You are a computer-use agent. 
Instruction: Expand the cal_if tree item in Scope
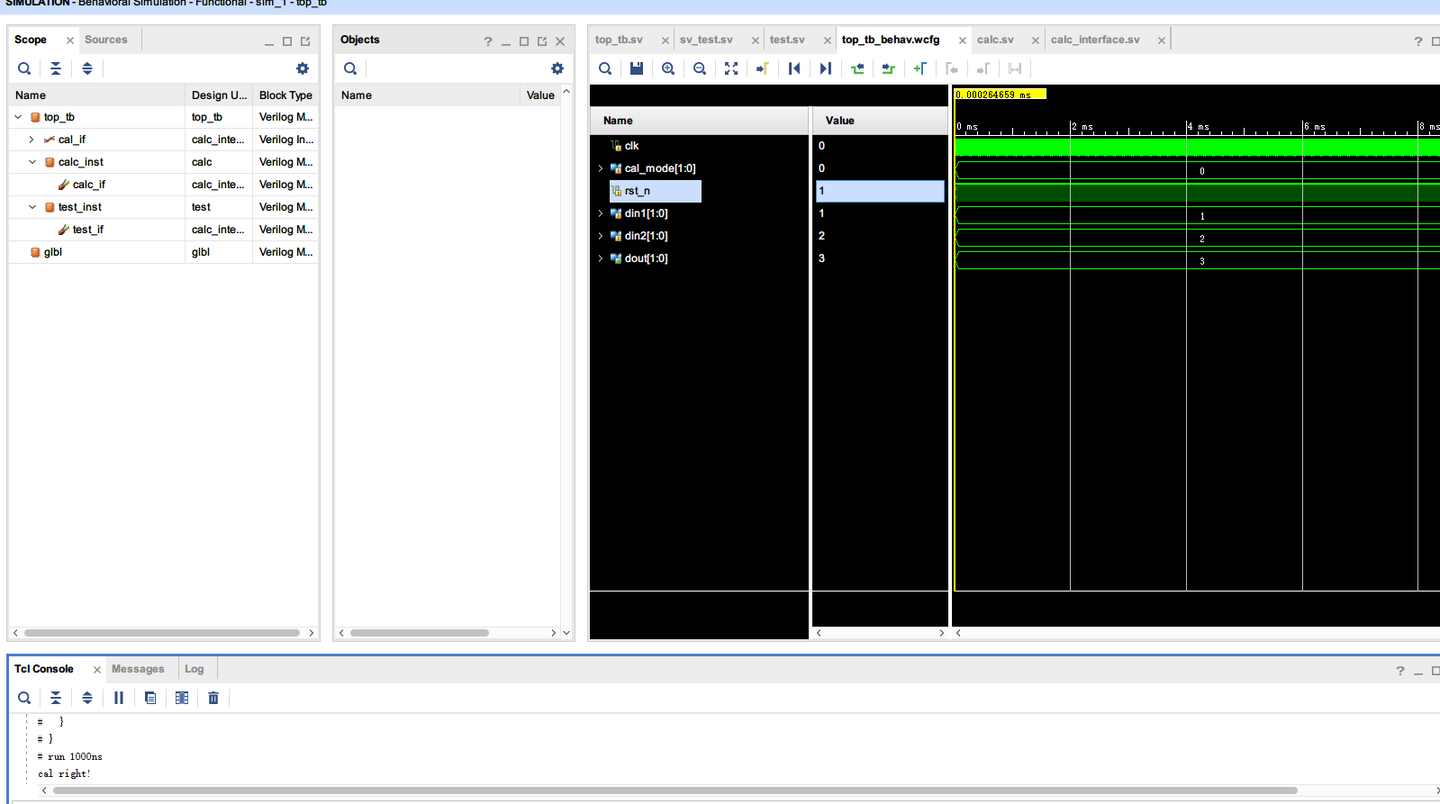31,139
